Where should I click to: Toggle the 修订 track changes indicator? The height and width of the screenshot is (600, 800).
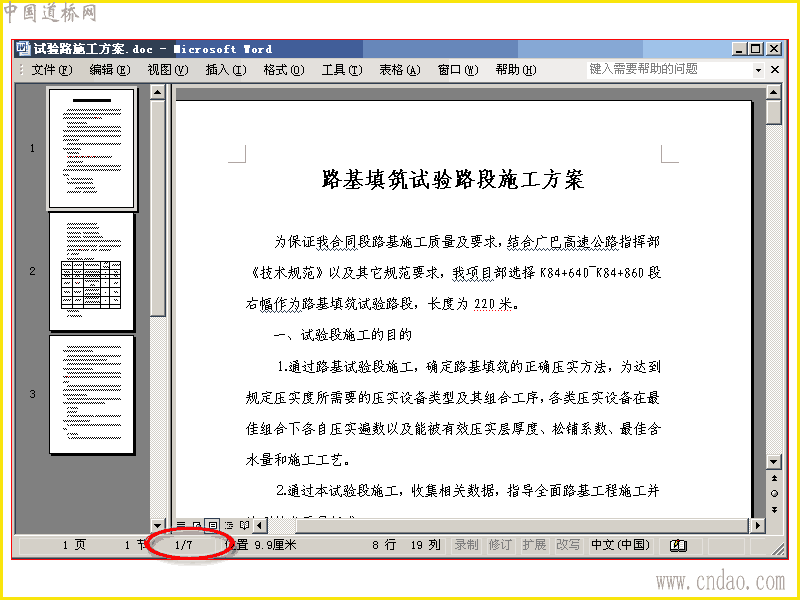click(x=500, y=545)
